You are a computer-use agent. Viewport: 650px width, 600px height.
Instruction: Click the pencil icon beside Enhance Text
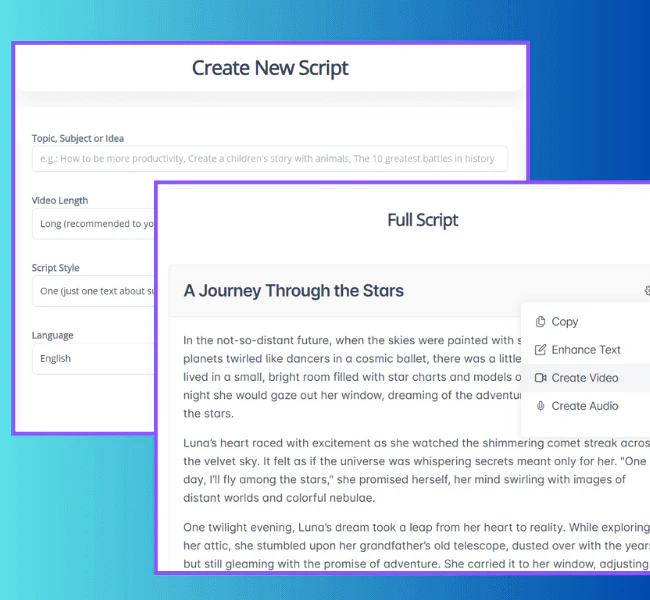(540, 350)
